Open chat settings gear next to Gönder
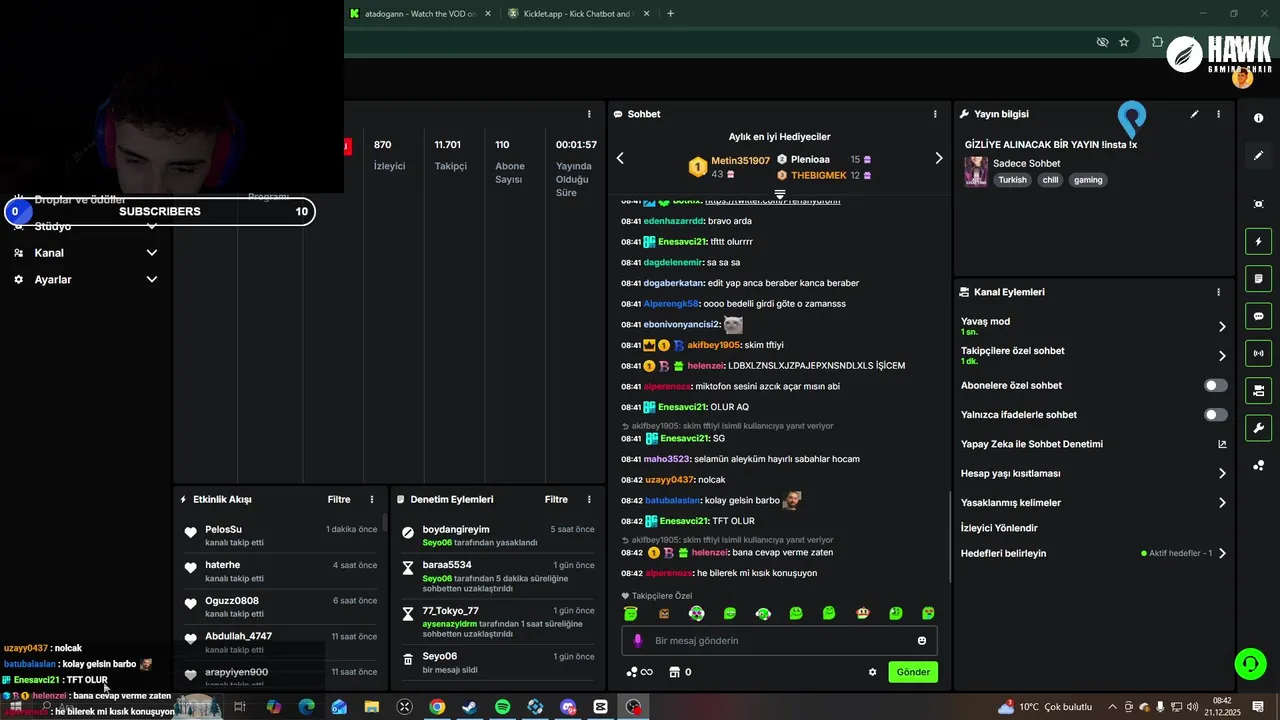The image size is (1280, 720). 872,672
